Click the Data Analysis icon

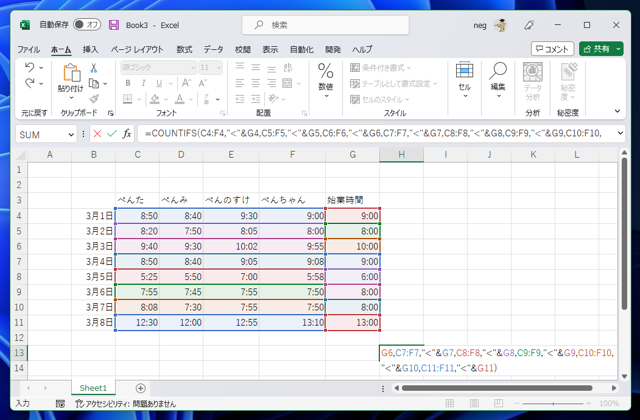[533, 72]
